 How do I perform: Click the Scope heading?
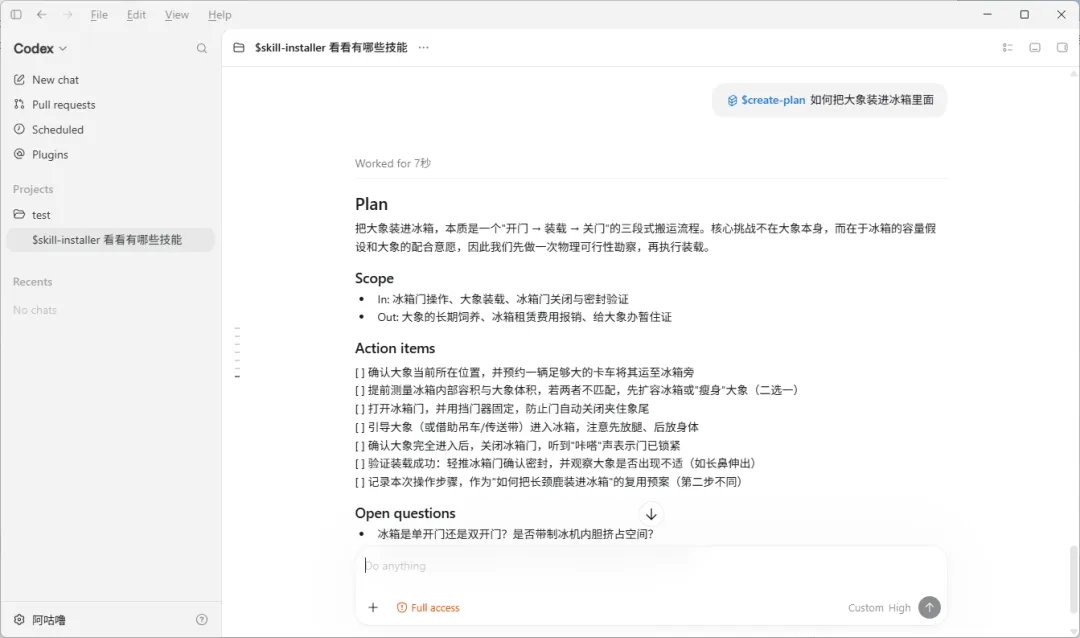[374, 278]
